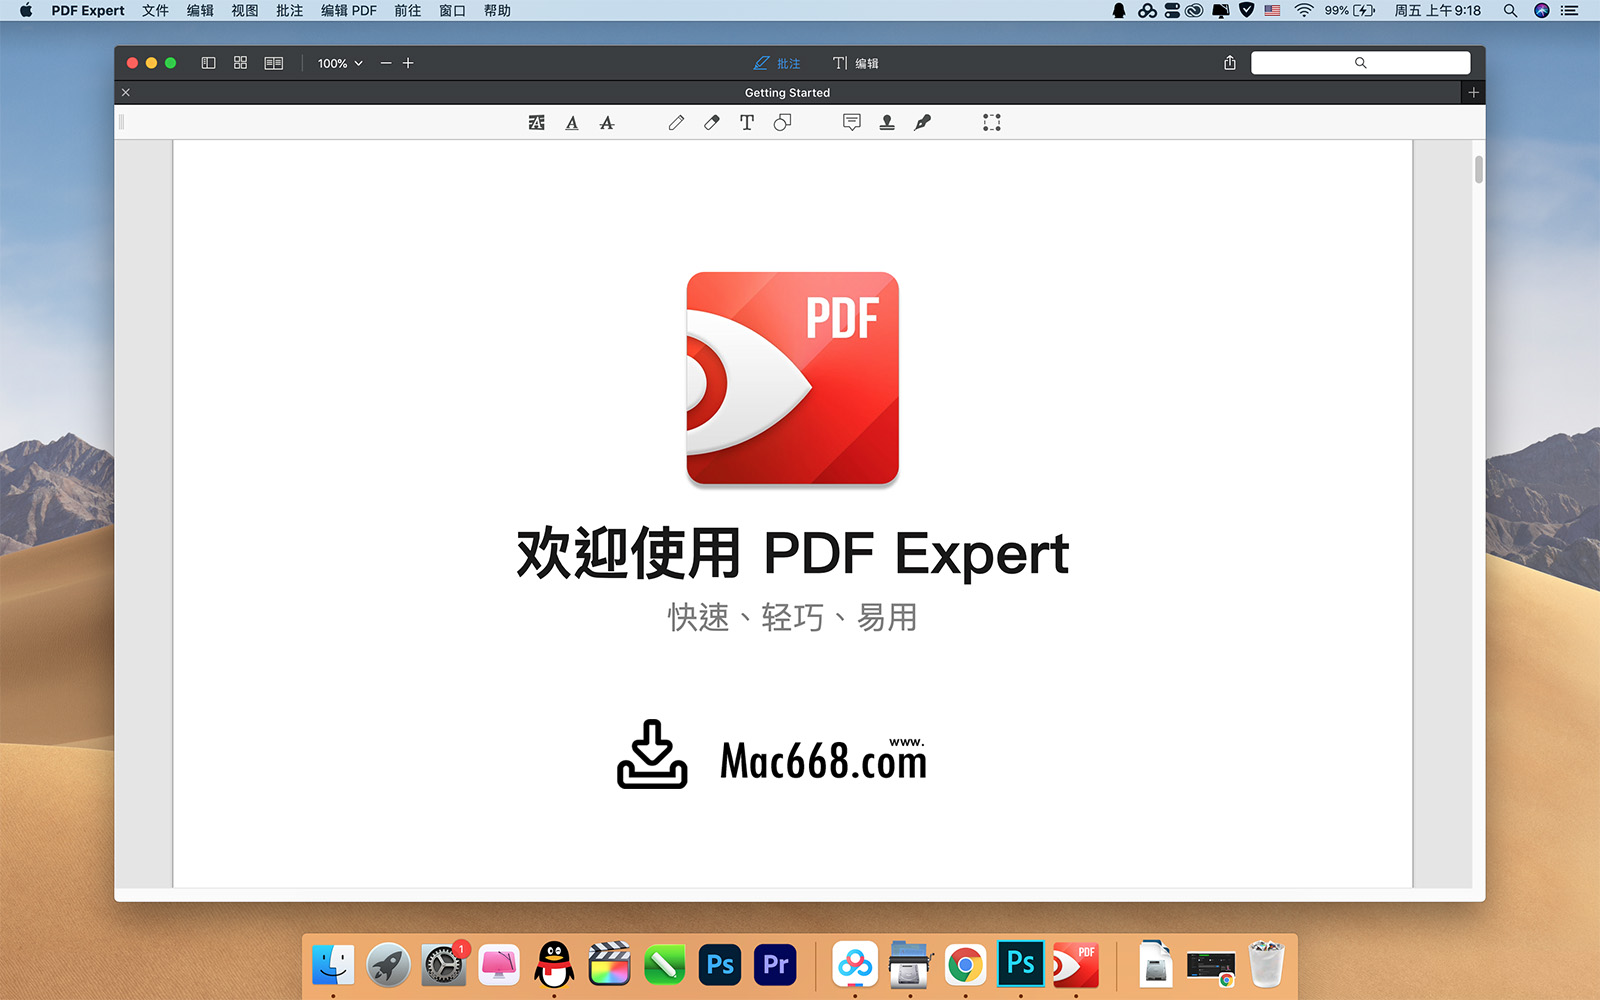Click the 快速、轻巧、易用 subtitle

792,617
